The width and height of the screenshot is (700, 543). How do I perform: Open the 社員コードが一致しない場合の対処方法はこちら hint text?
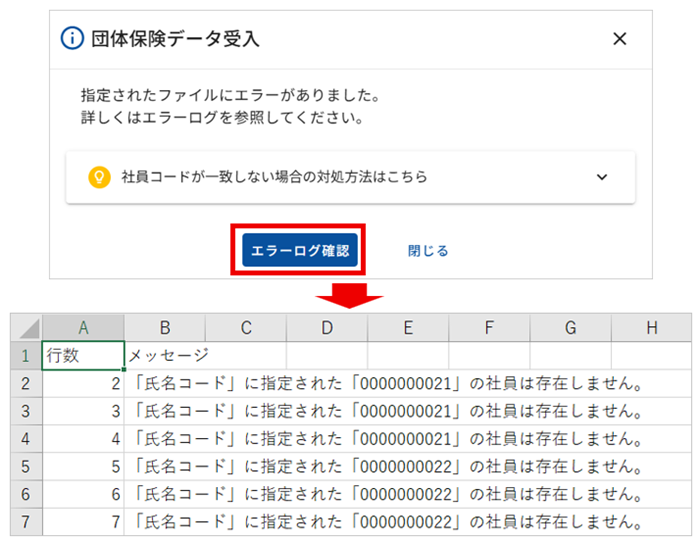pyautogui.click(x=274, y=177)
